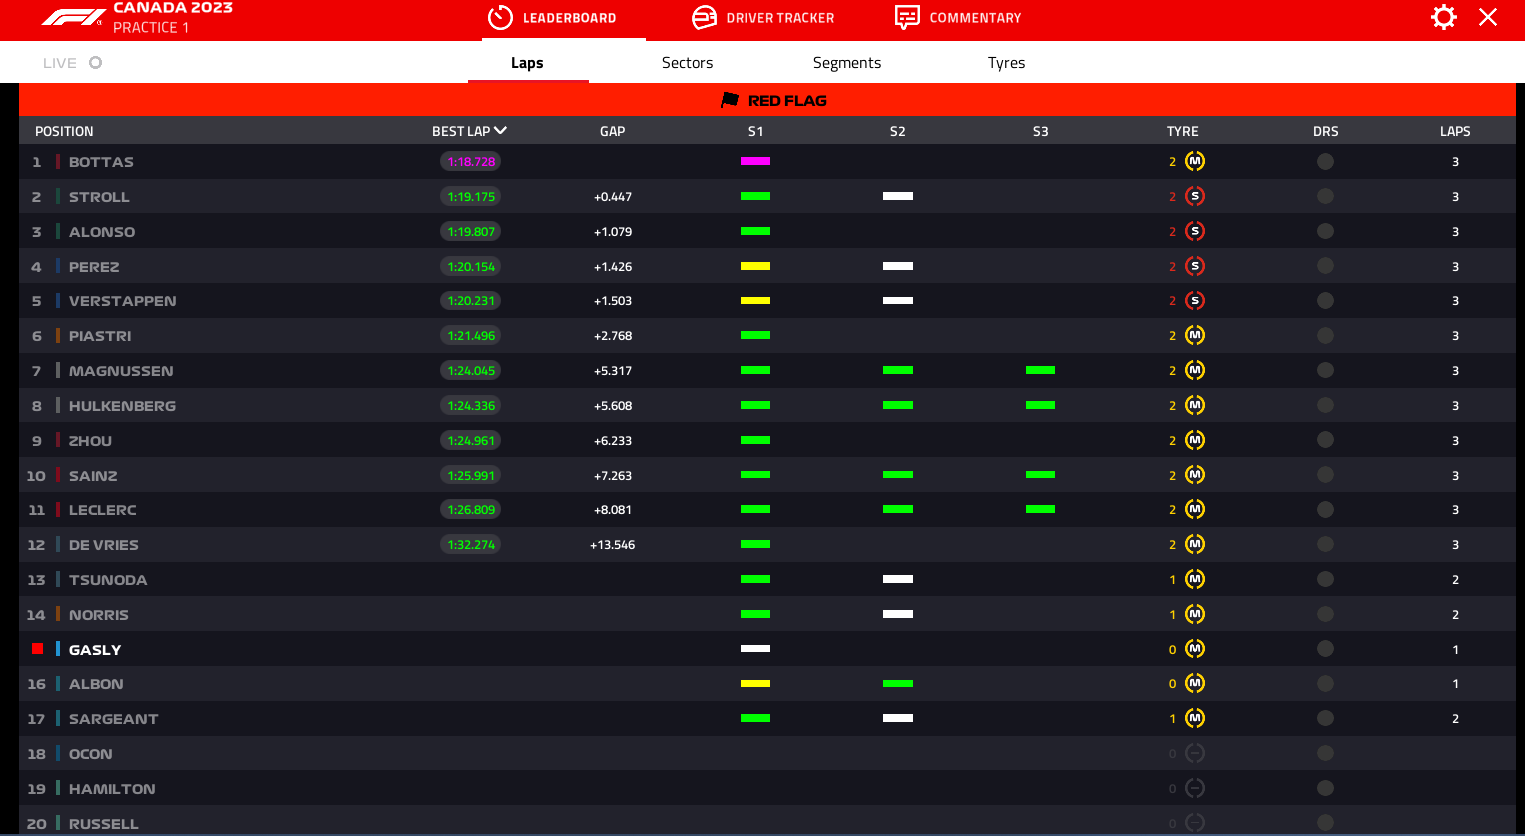Click the DRS column header
This screenshot has width=1525, height=836.
1325,131
